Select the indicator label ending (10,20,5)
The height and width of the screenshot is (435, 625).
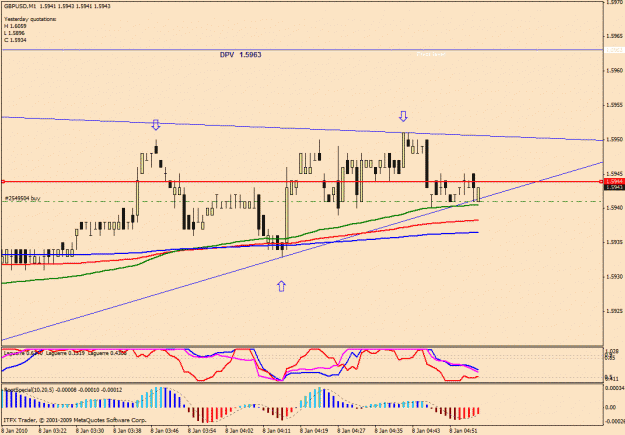[x=63, y=390]
